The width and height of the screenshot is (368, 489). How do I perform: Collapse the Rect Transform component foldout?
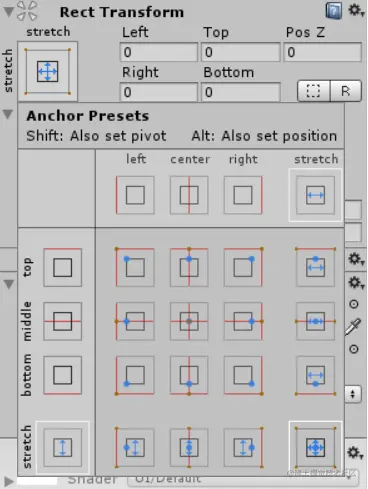tap(8, 12)
